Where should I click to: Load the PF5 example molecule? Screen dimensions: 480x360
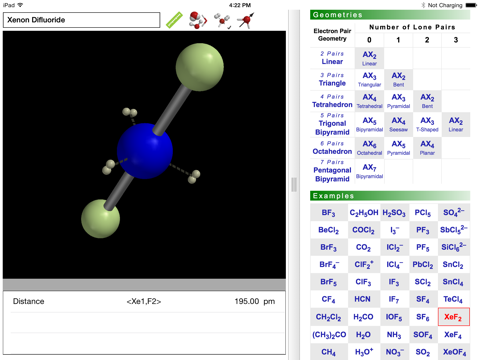[423, 247]
